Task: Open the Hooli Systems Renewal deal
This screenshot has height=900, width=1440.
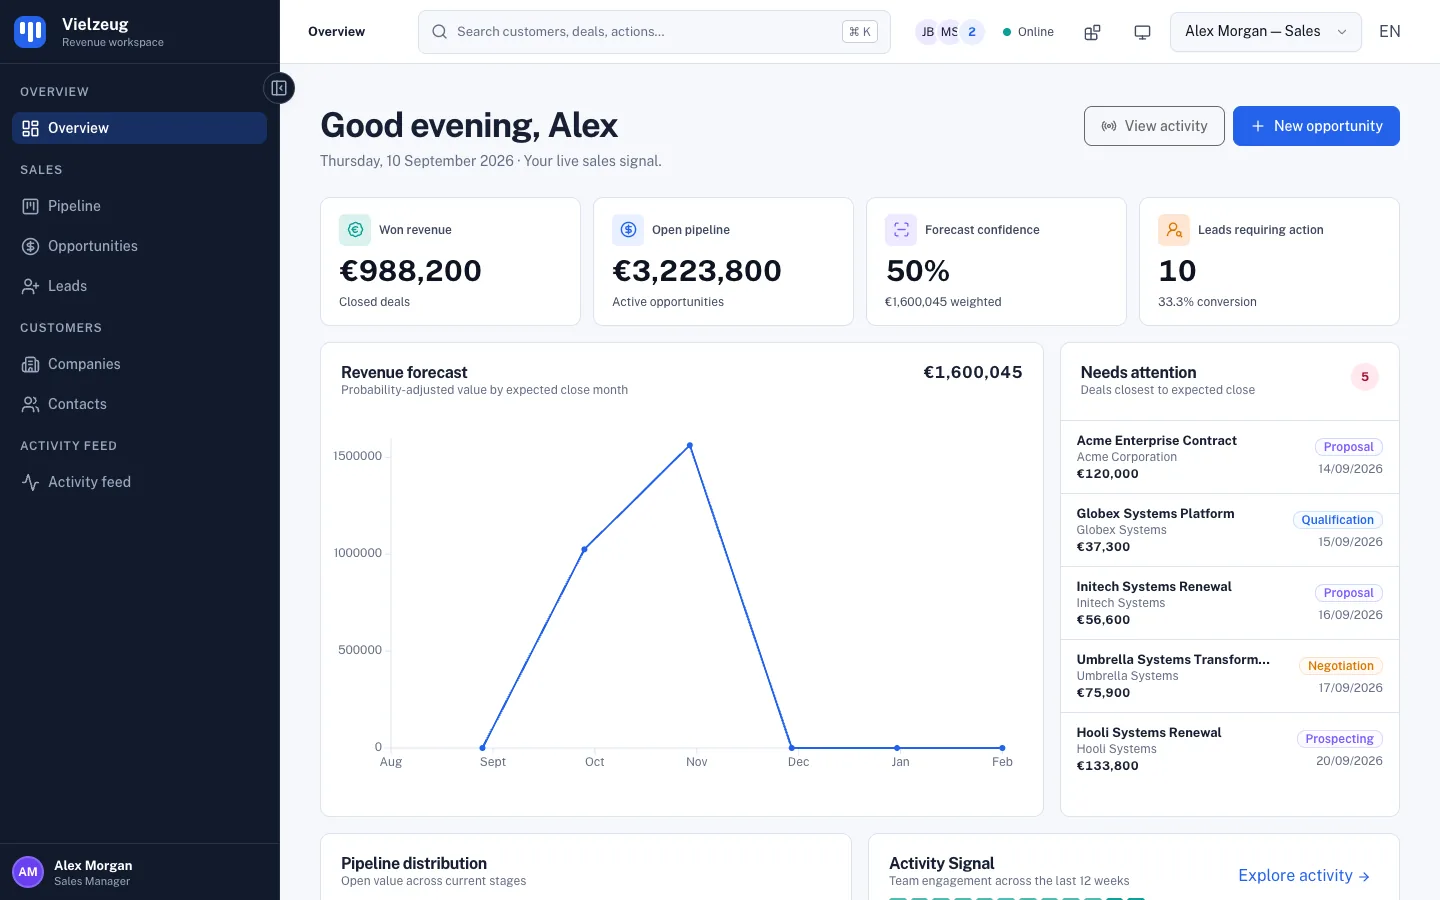Action: click(x=1230, y=749)
